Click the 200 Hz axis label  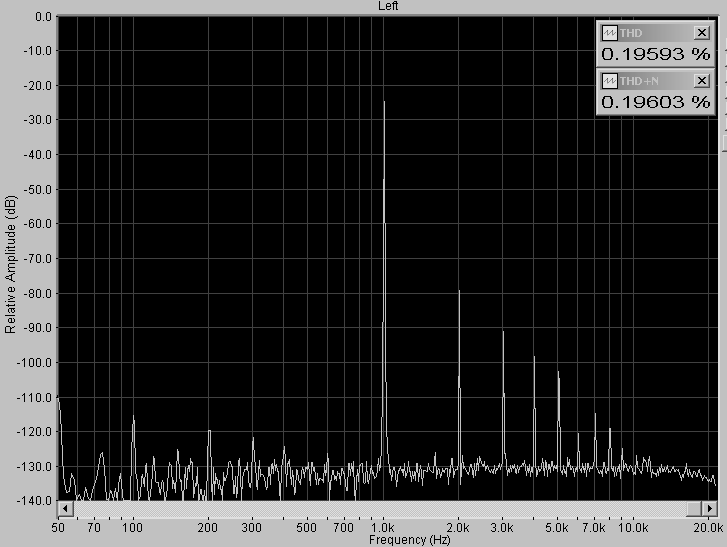tap(207, 528)
